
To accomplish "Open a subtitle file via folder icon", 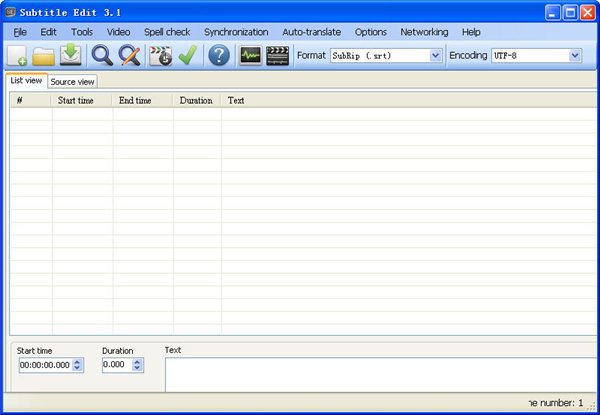I will 43,56.
